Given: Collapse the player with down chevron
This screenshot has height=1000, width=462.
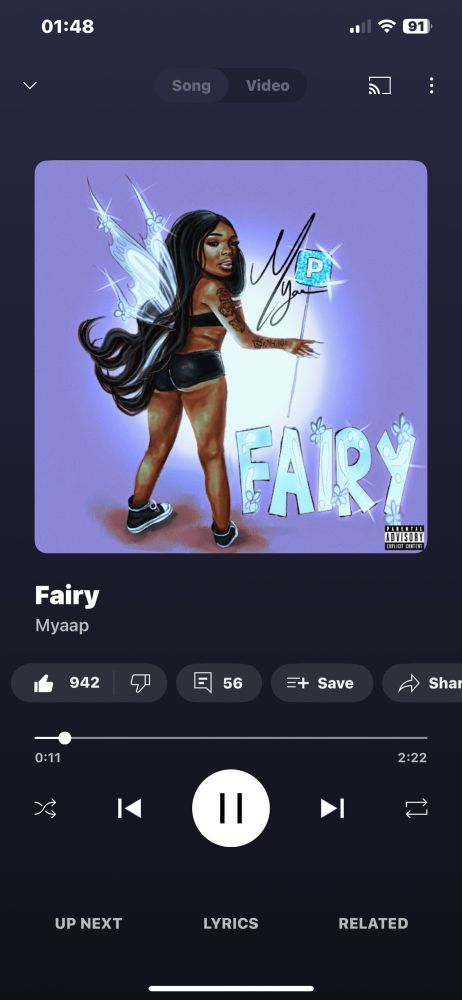Looking at the screenshot, I should (30, 85).
